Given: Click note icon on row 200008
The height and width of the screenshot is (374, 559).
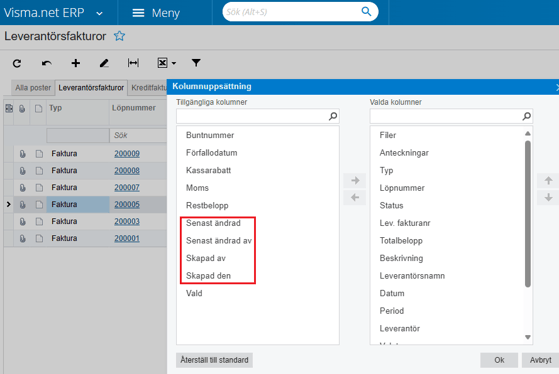Looking at the screenshot, I should pos(39,171).
